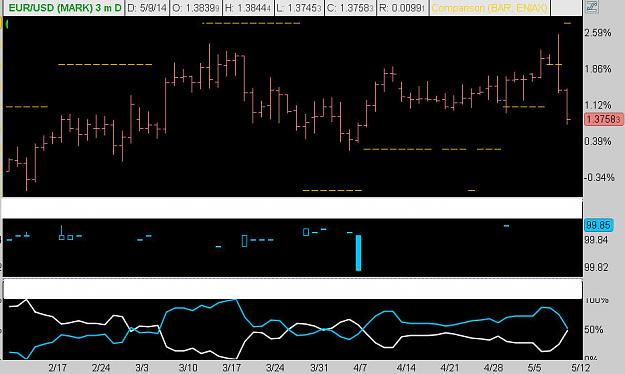625x374 pixels.
Task: Click the 2/24 date on time axis
Action: point(101,367)
